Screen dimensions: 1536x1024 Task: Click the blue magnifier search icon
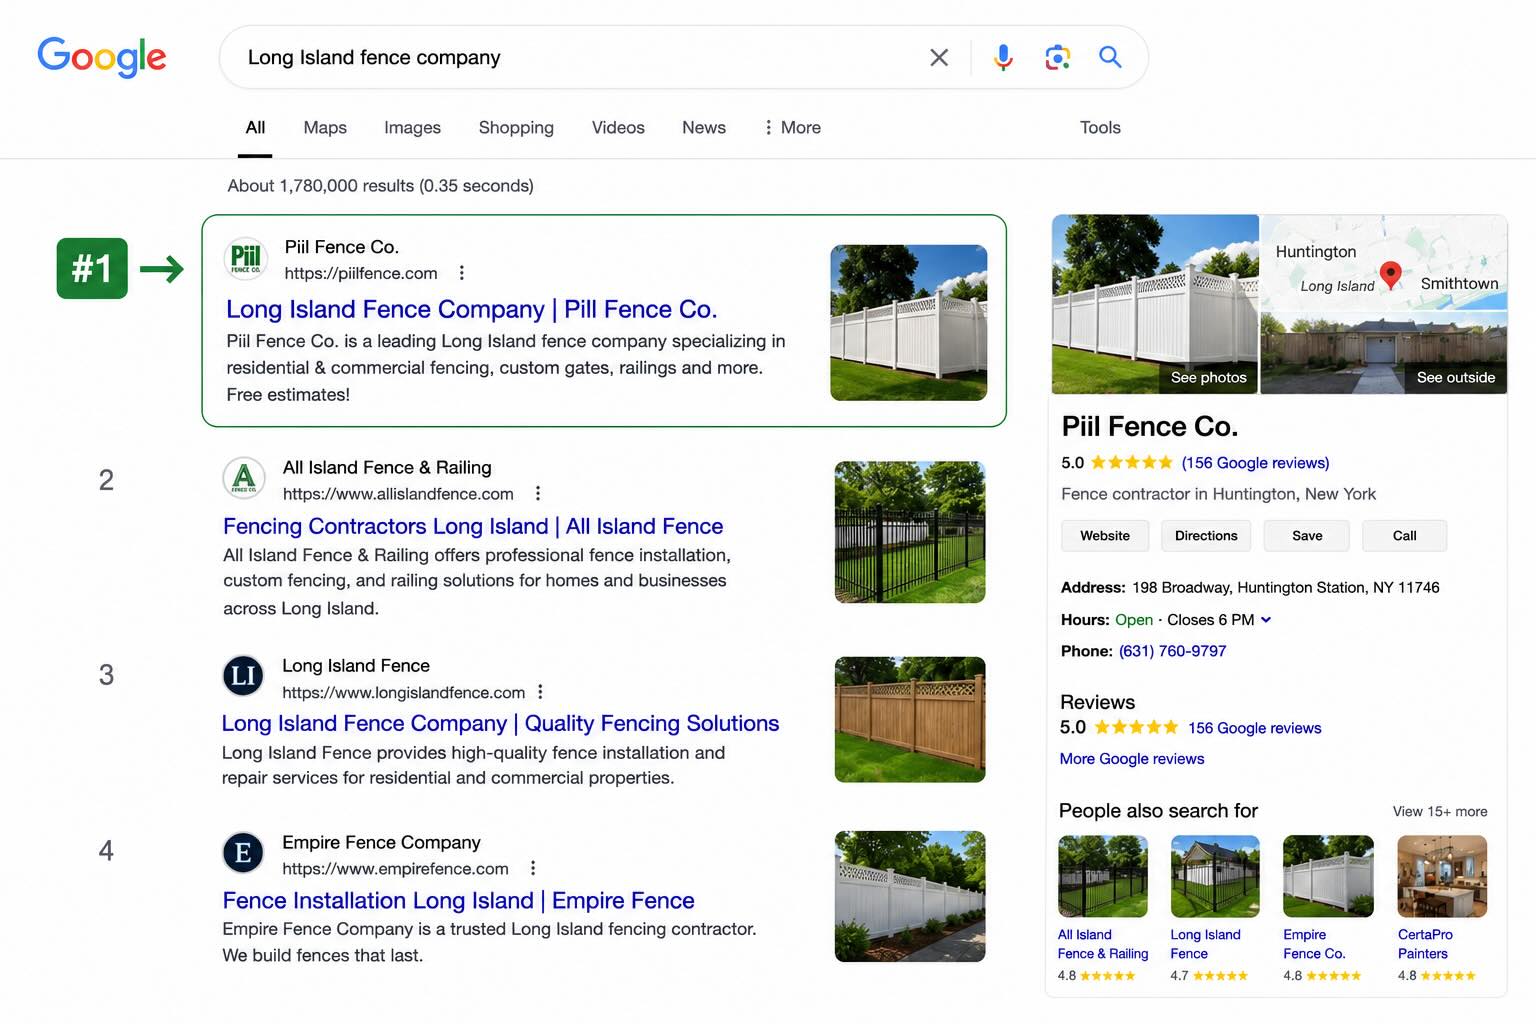click(x=1110, y=57)
